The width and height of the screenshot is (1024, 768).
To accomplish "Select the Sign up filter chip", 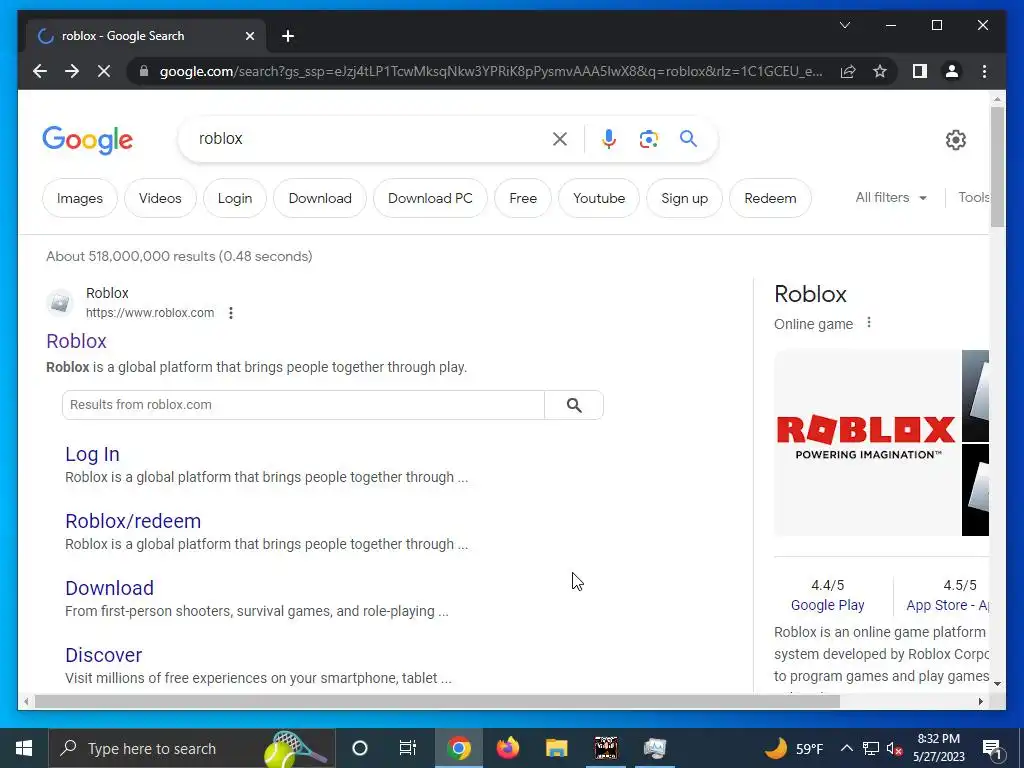I will point(684,198).
